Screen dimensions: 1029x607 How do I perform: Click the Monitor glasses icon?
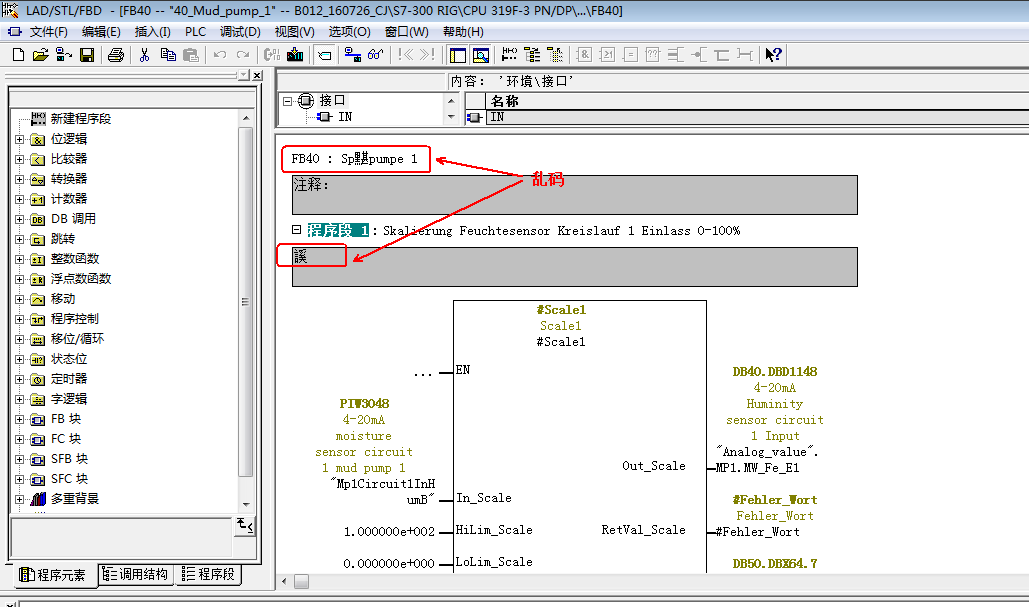pyautogui.click(x=375, y=55)
